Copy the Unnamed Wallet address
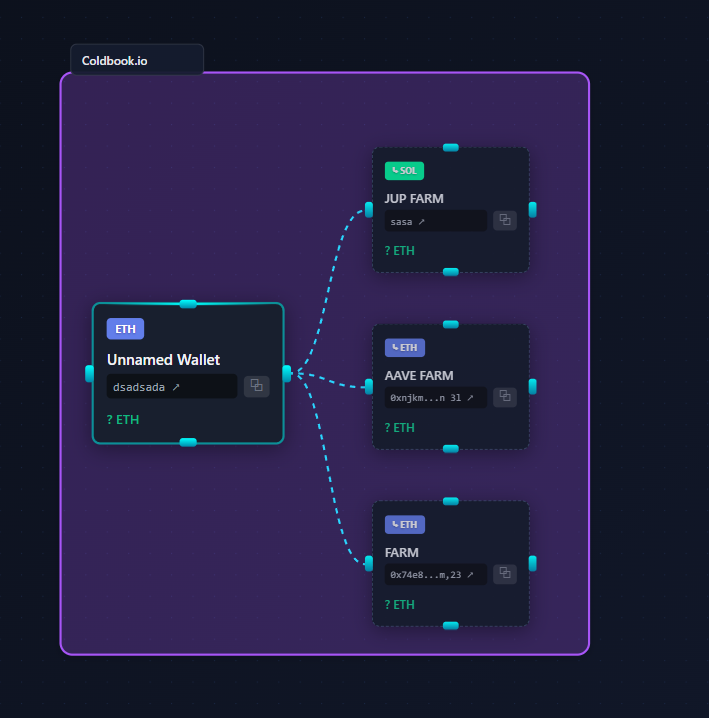Image resolution: width=709 pixels, height=718 pixels. coord(256,386)
